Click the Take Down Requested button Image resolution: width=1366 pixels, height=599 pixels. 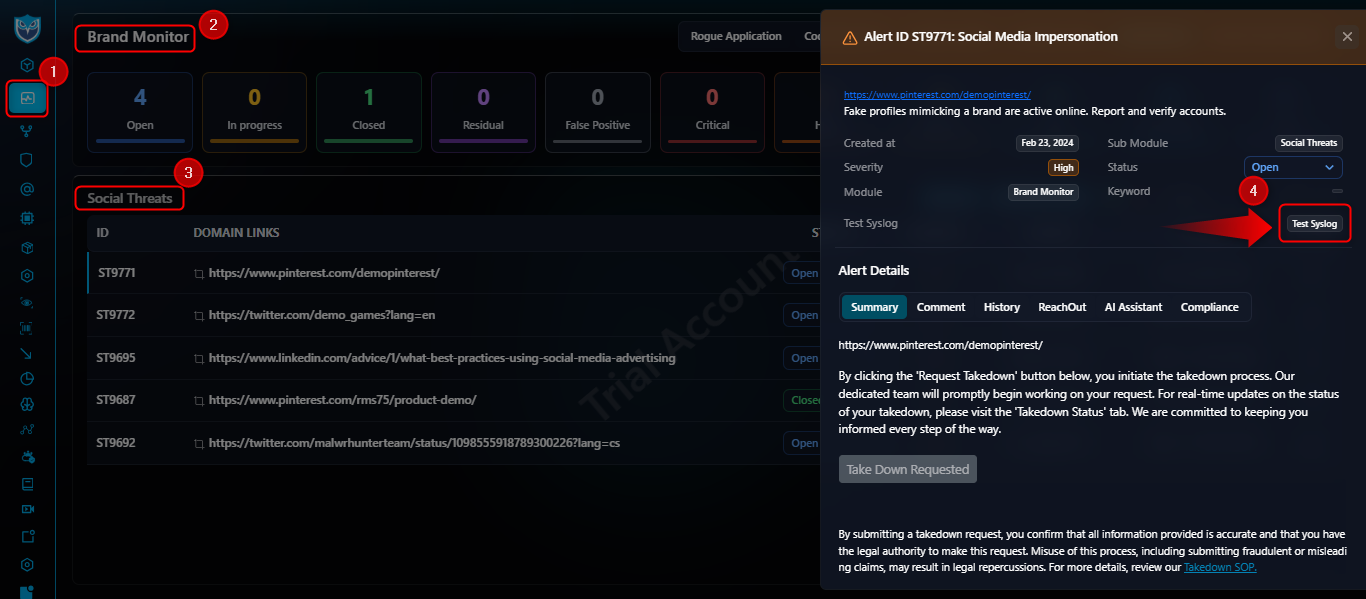coord(908,469)
